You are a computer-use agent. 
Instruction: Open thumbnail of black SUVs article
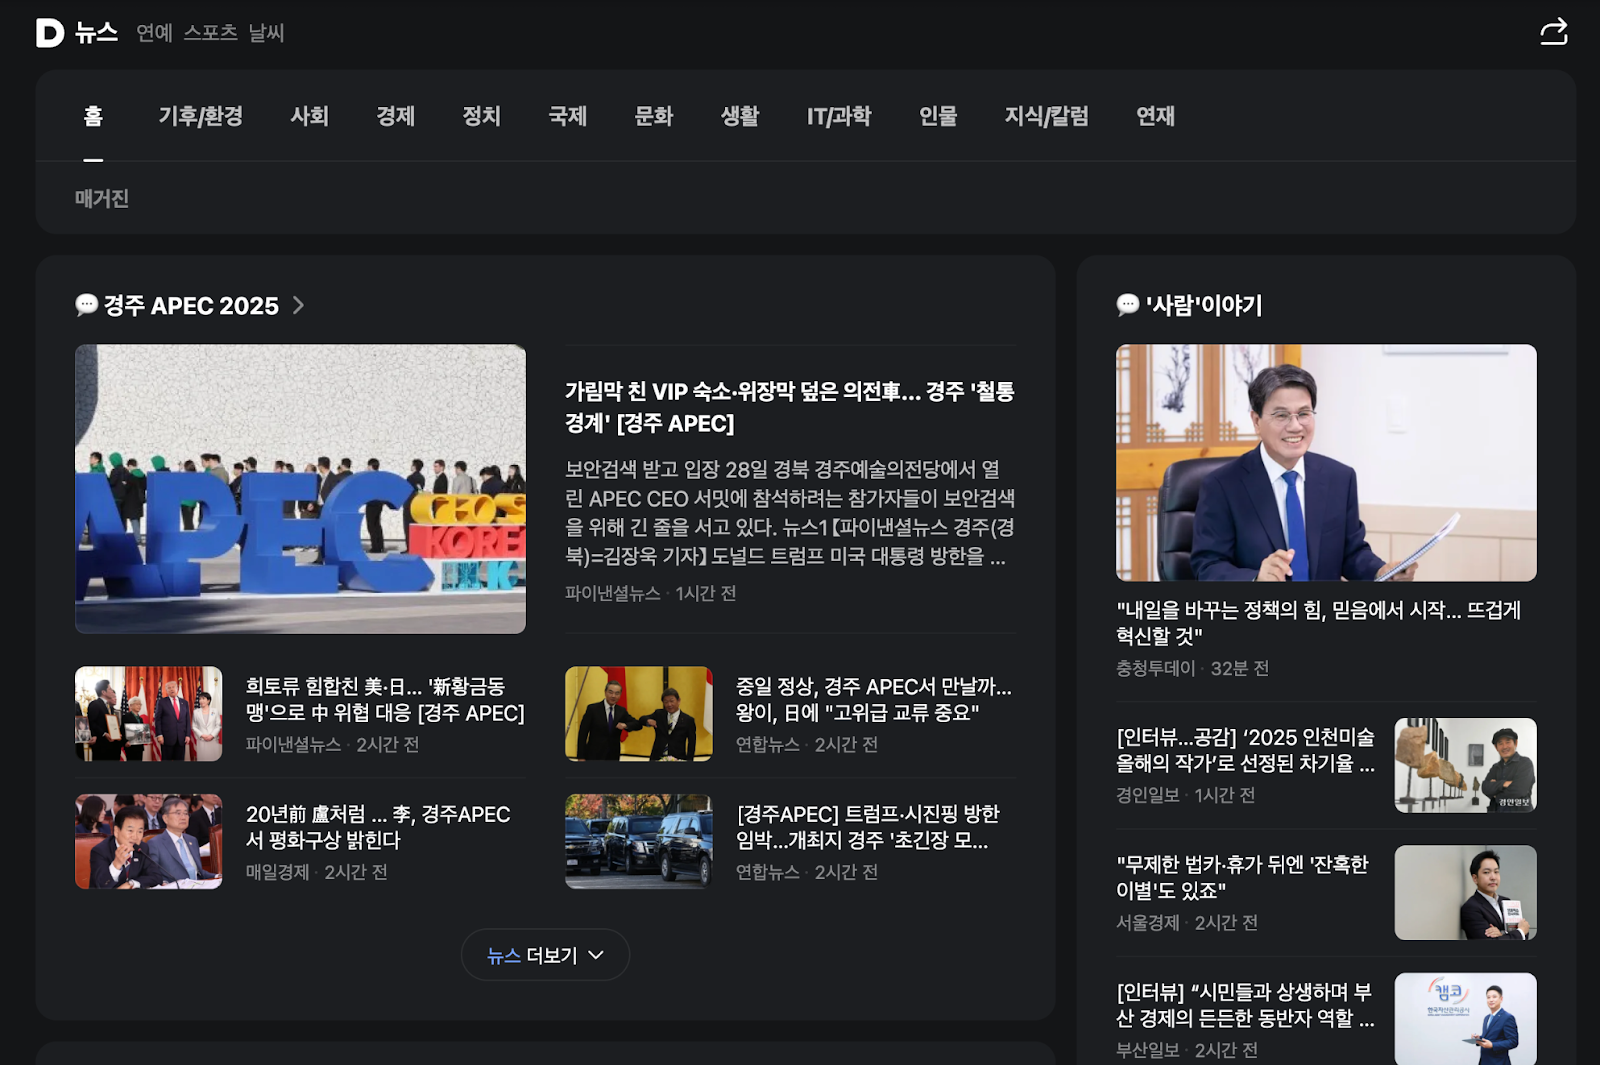639,842
